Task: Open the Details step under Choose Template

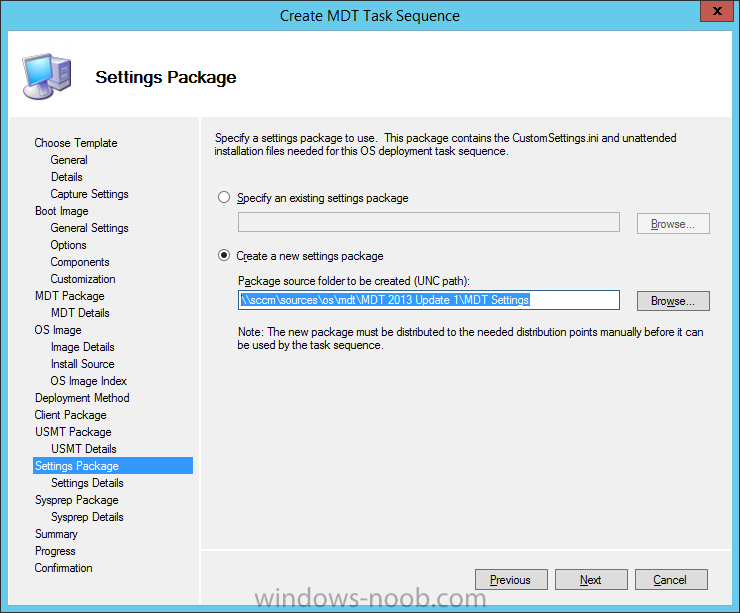Action: pyautogui.click(x=67, y=177)
